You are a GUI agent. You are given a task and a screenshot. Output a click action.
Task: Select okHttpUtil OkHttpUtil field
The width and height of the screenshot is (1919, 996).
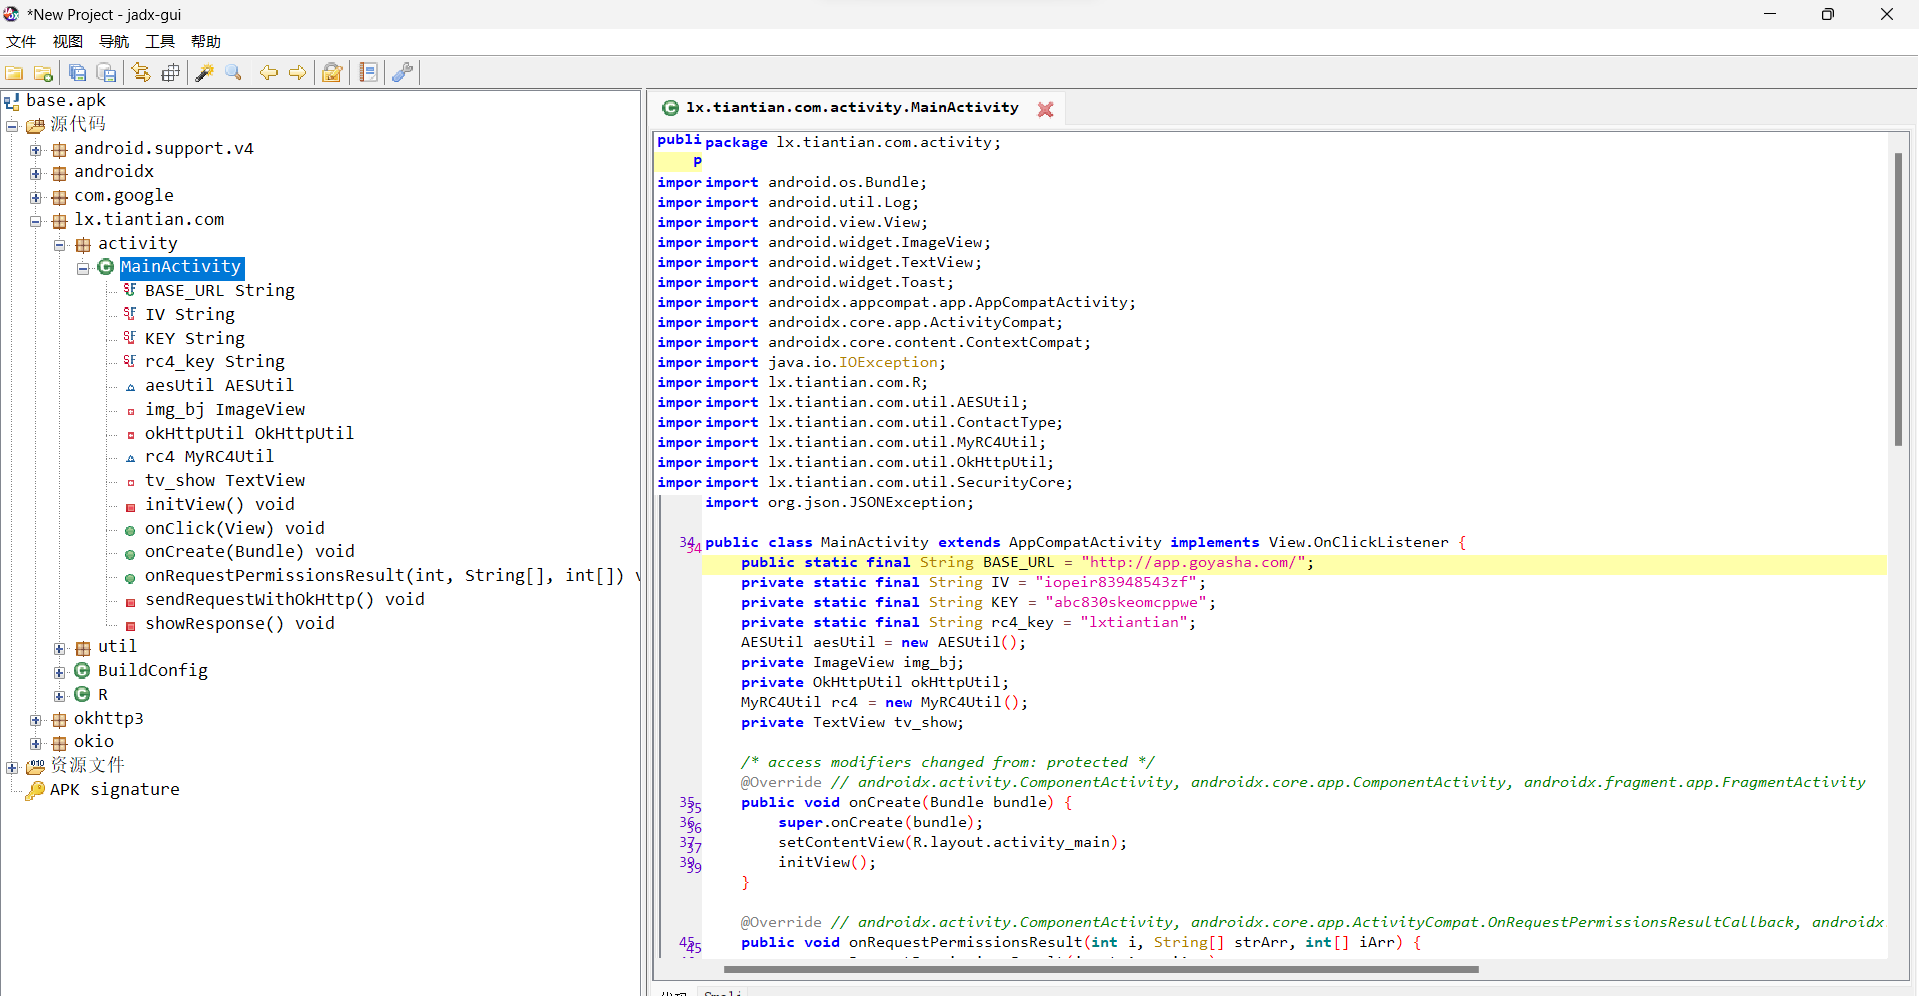(x=250, y=434)
